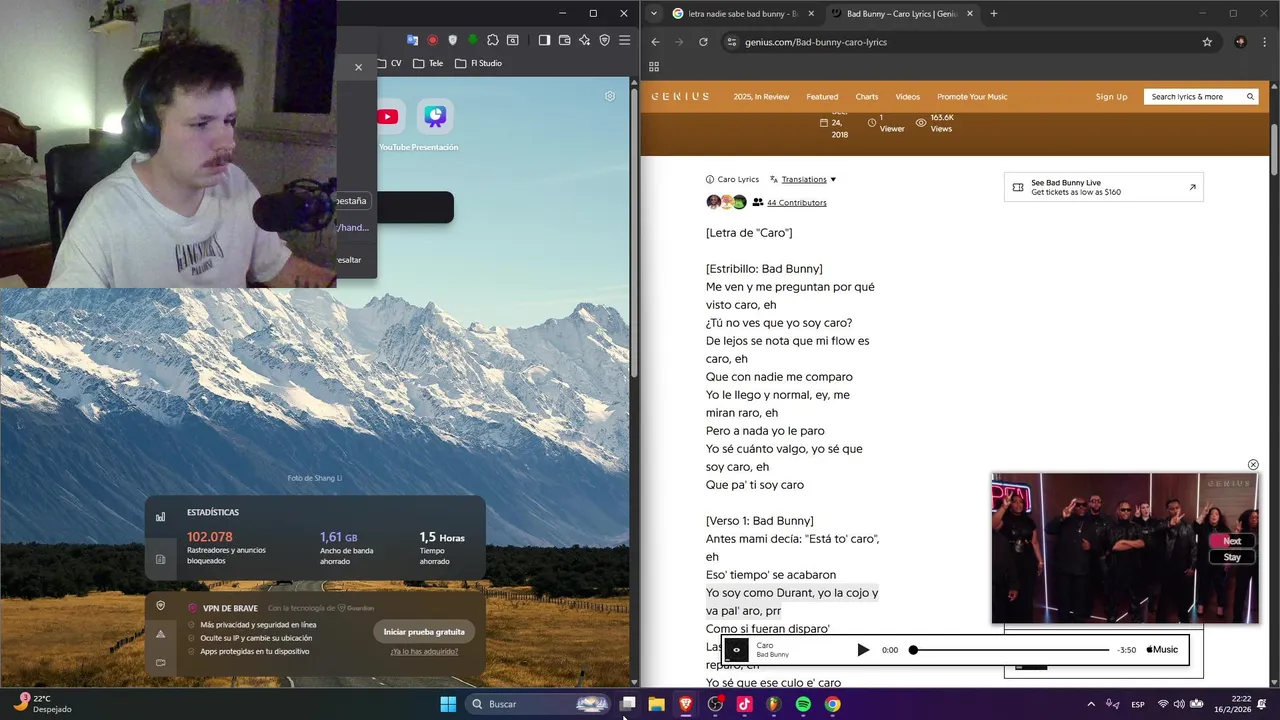
Task: Open TikTok from the taskbar
Action: tap(744, 704)
